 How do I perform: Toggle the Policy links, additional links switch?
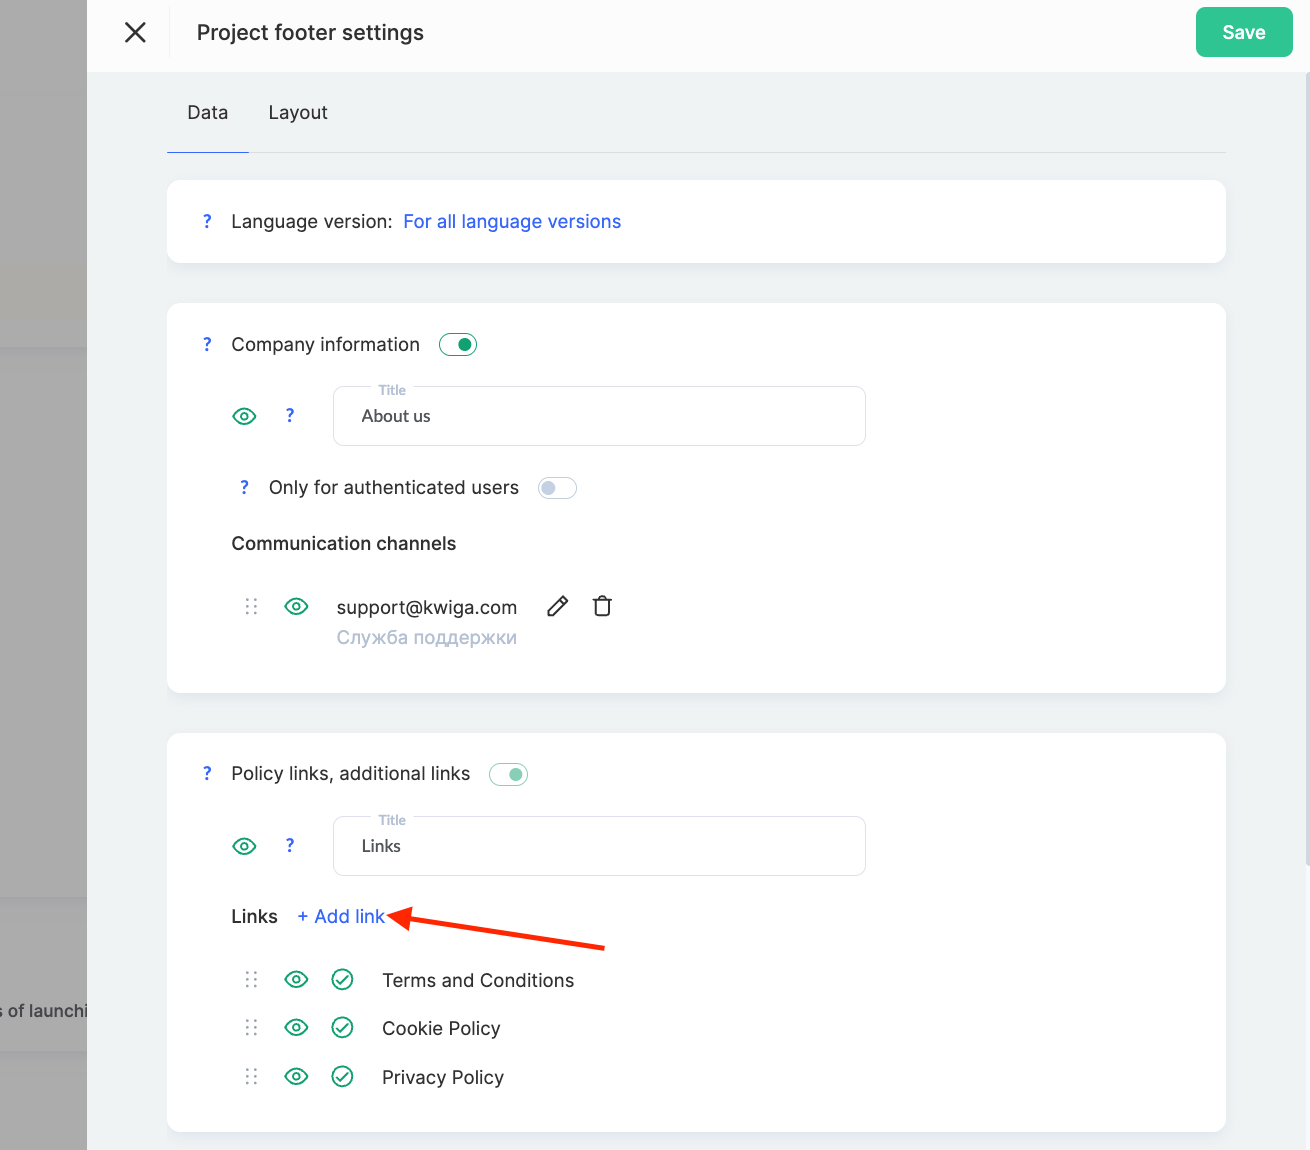tap(508, 774)
